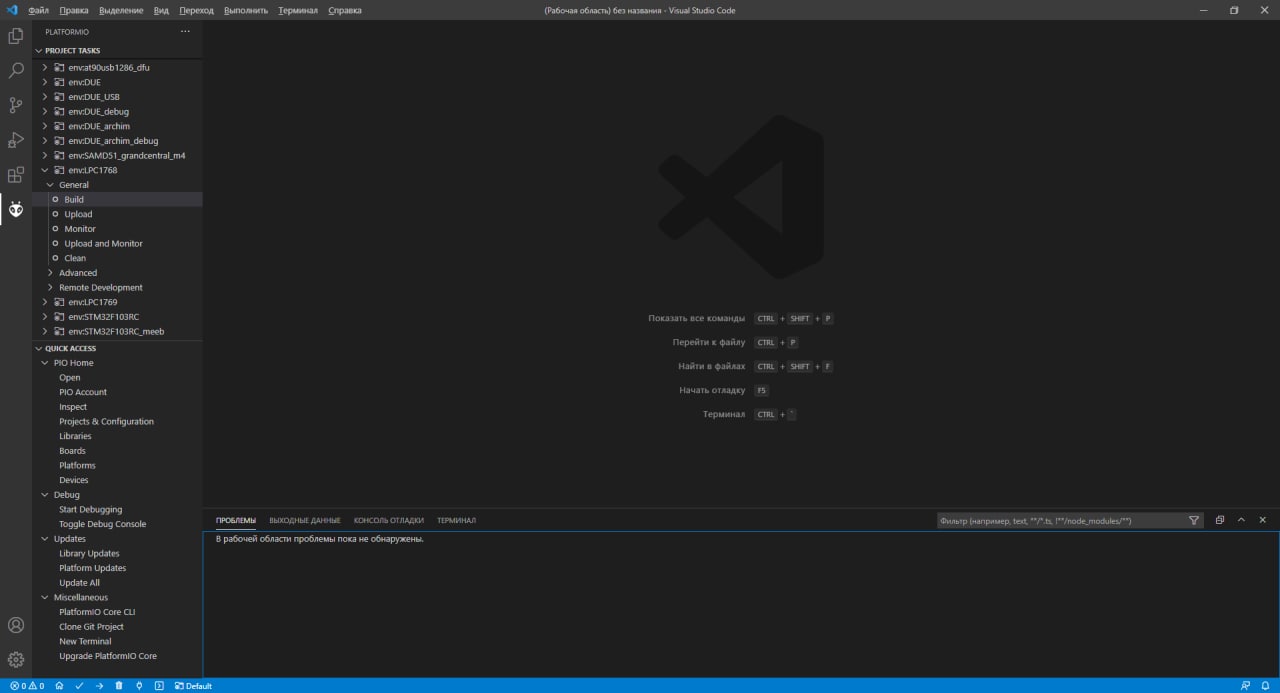
Task: Collapse the General task group
Action: pos(50,185)
